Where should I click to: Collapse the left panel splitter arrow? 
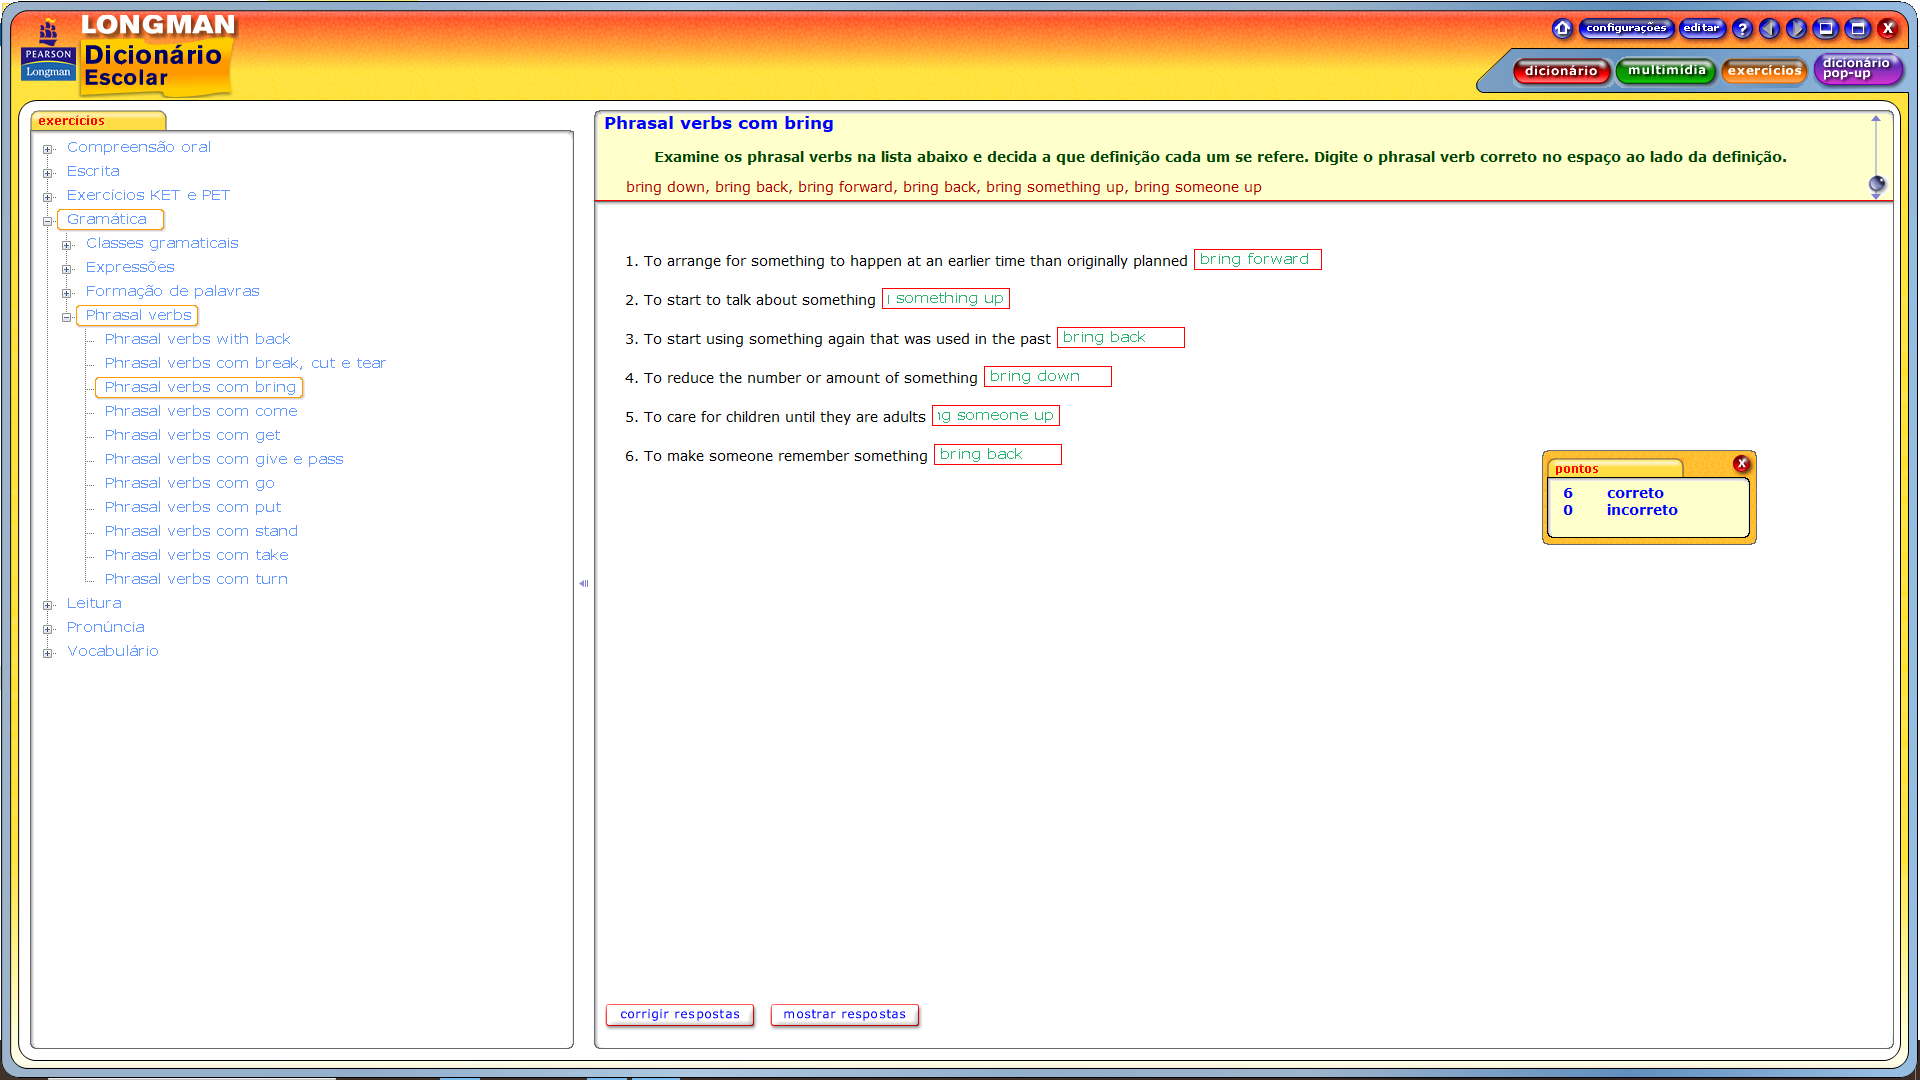click(584, 583)
